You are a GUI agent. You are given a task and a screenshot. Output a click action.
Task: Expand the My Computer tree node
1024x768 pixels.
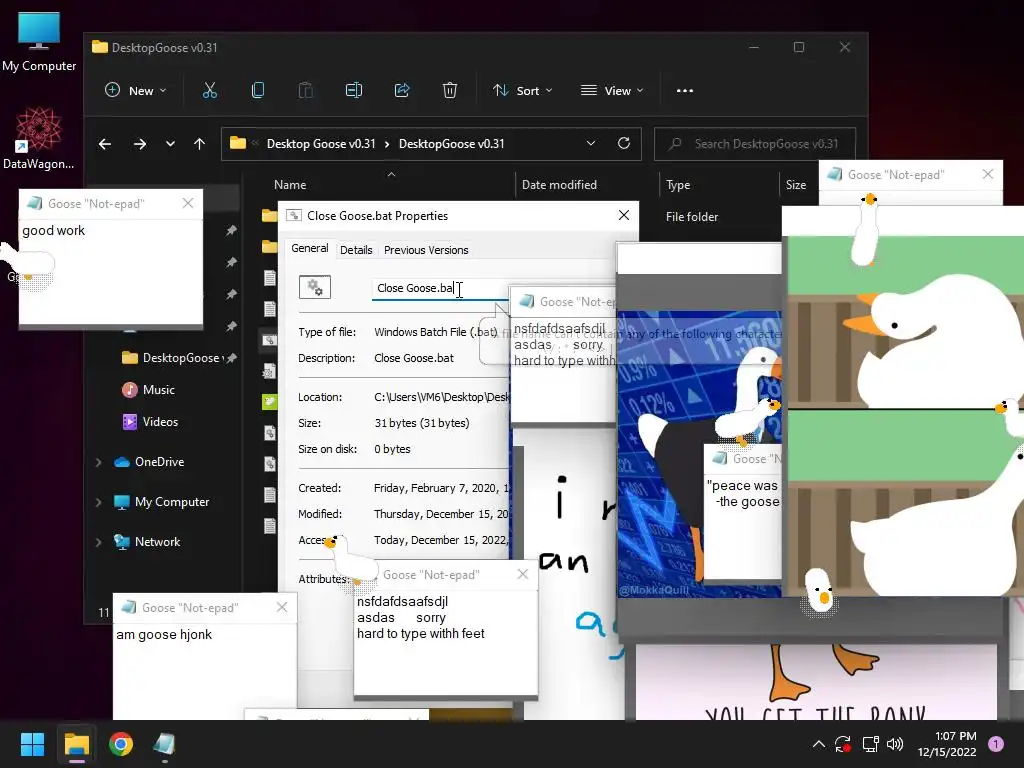99,502
